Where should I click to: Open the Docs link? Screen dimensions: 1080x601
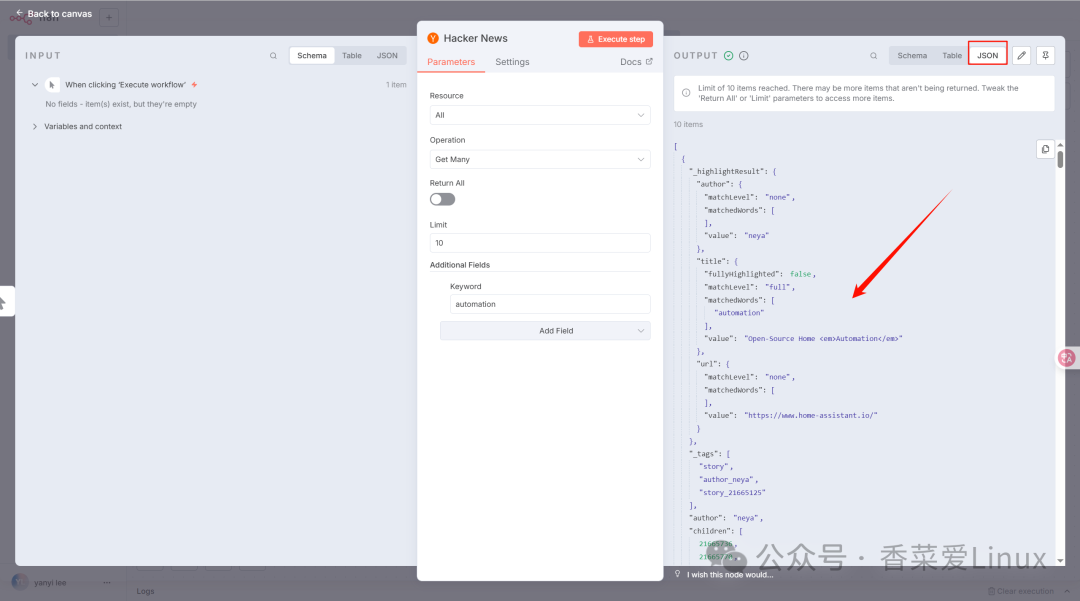tap(636, 62)
